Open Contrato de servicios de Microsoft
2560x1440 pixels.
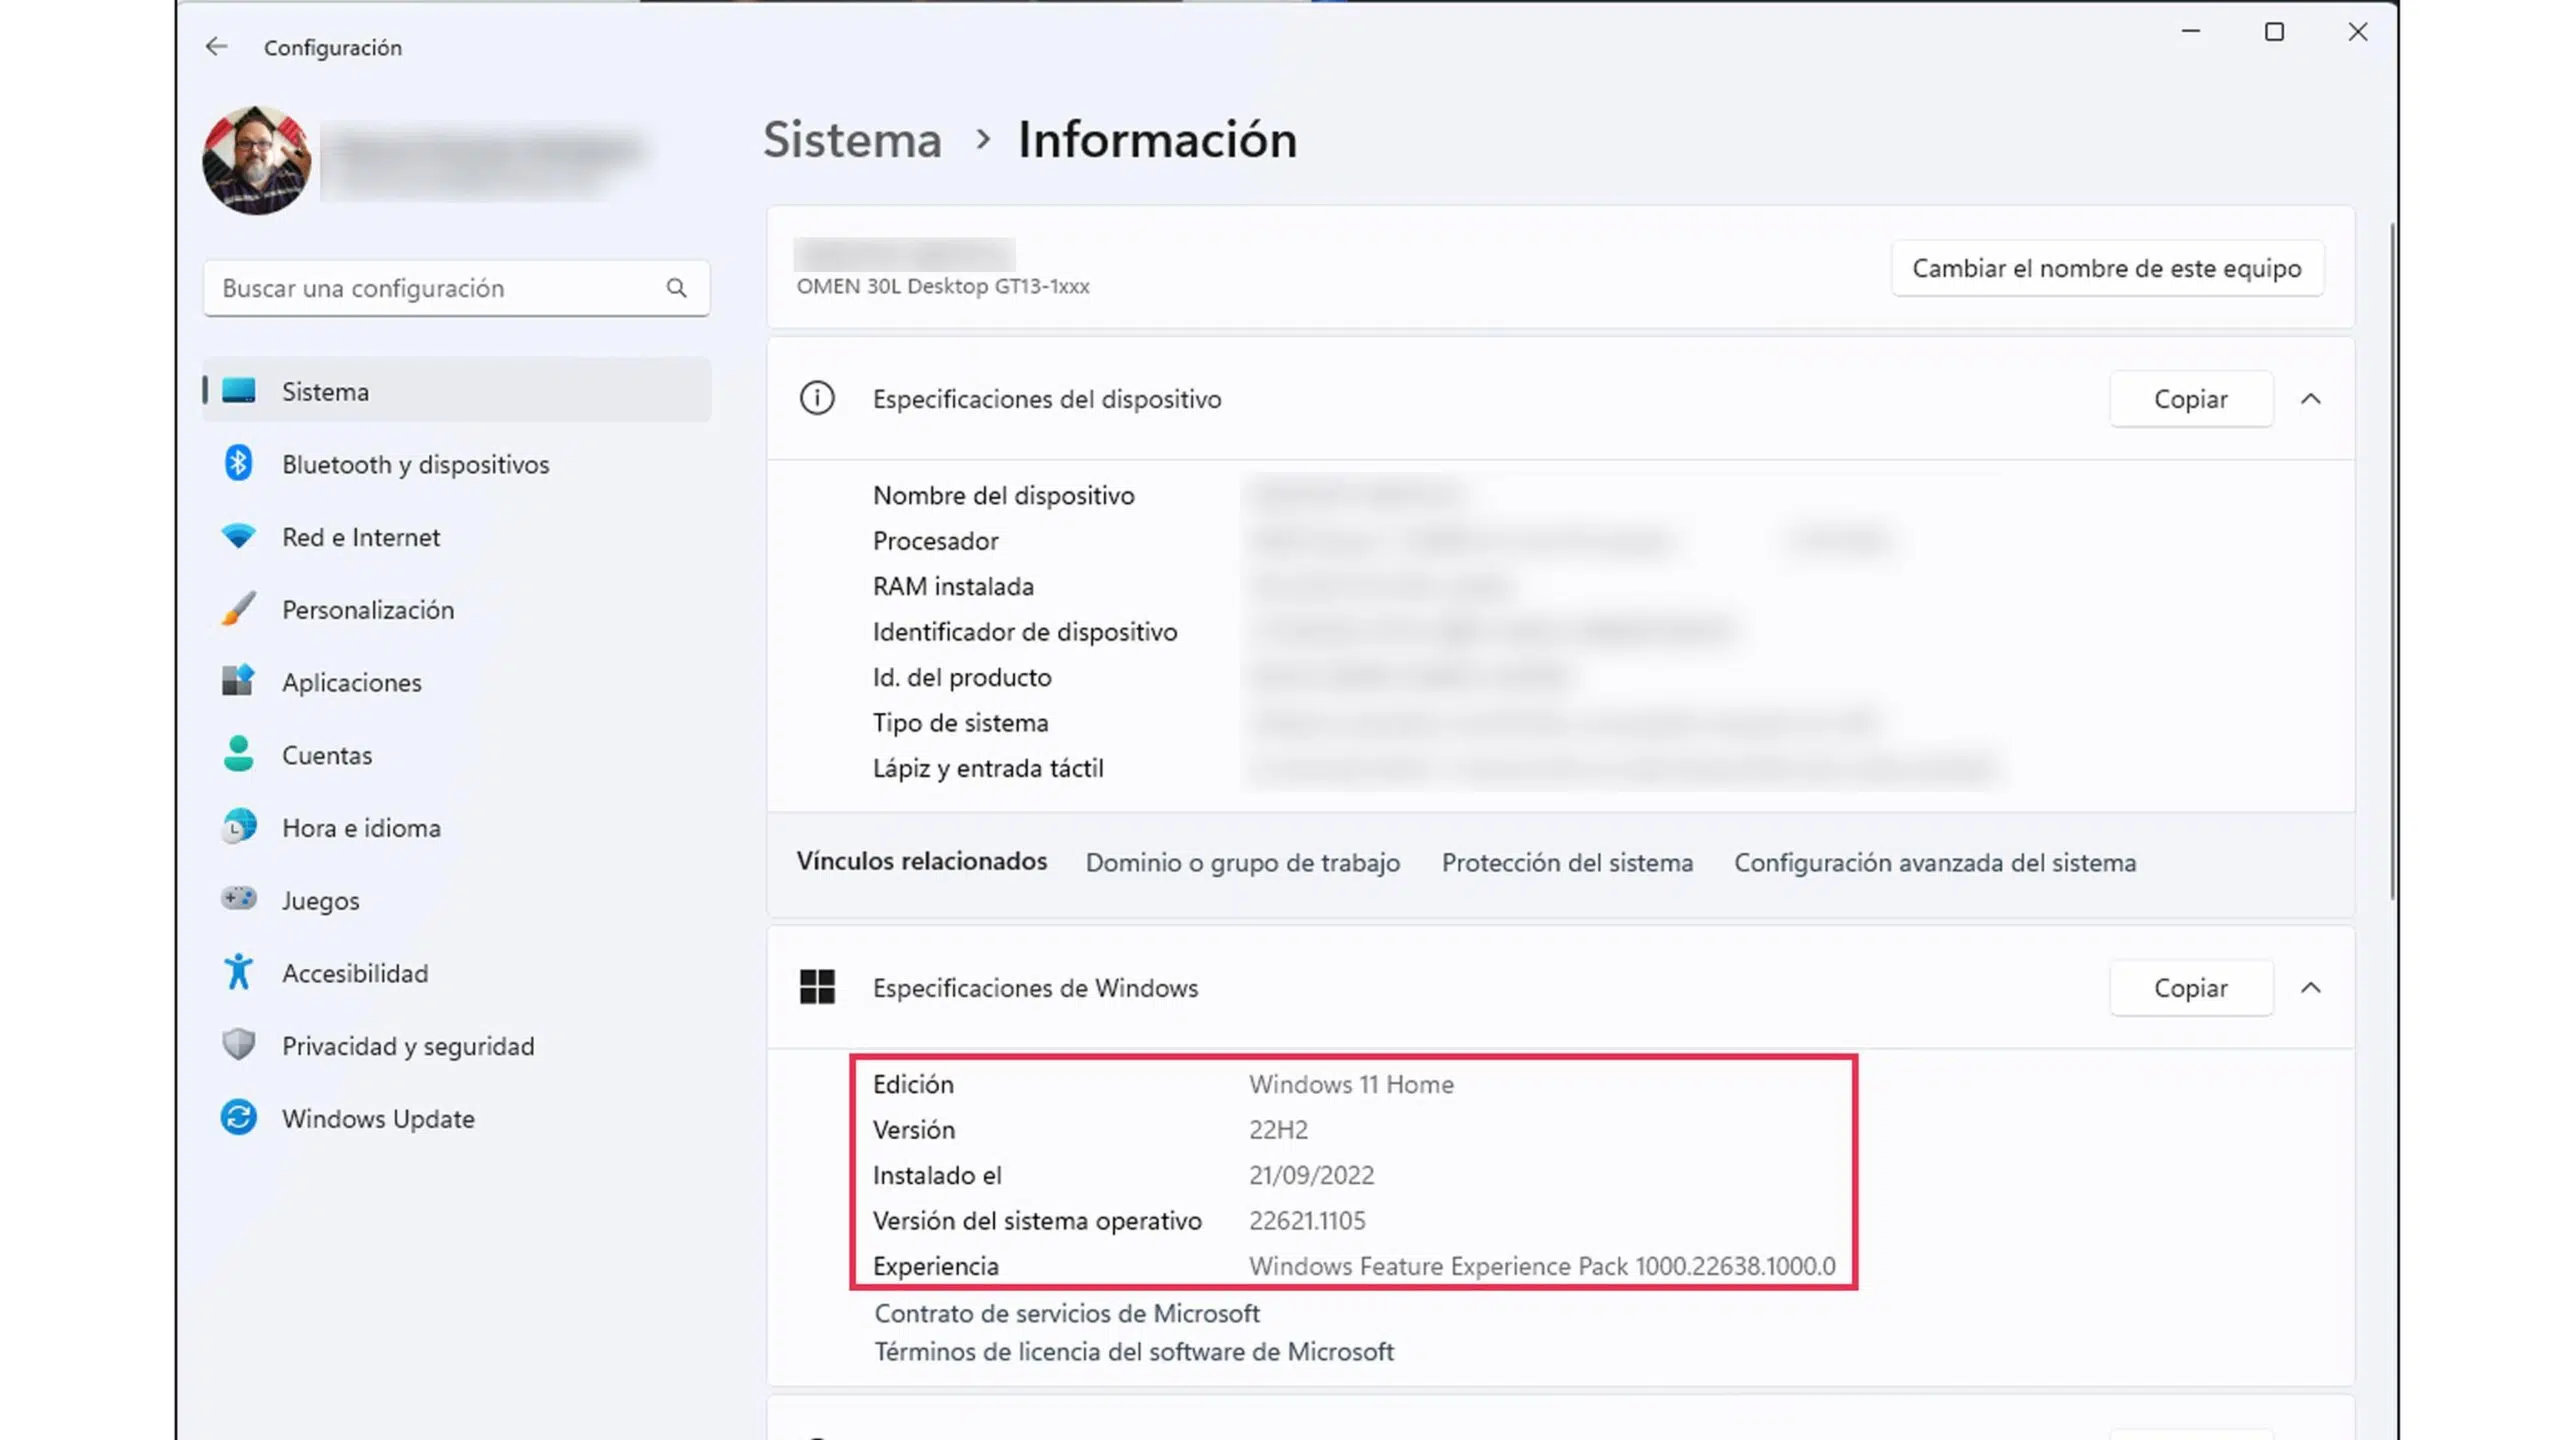(1067, 1313)
